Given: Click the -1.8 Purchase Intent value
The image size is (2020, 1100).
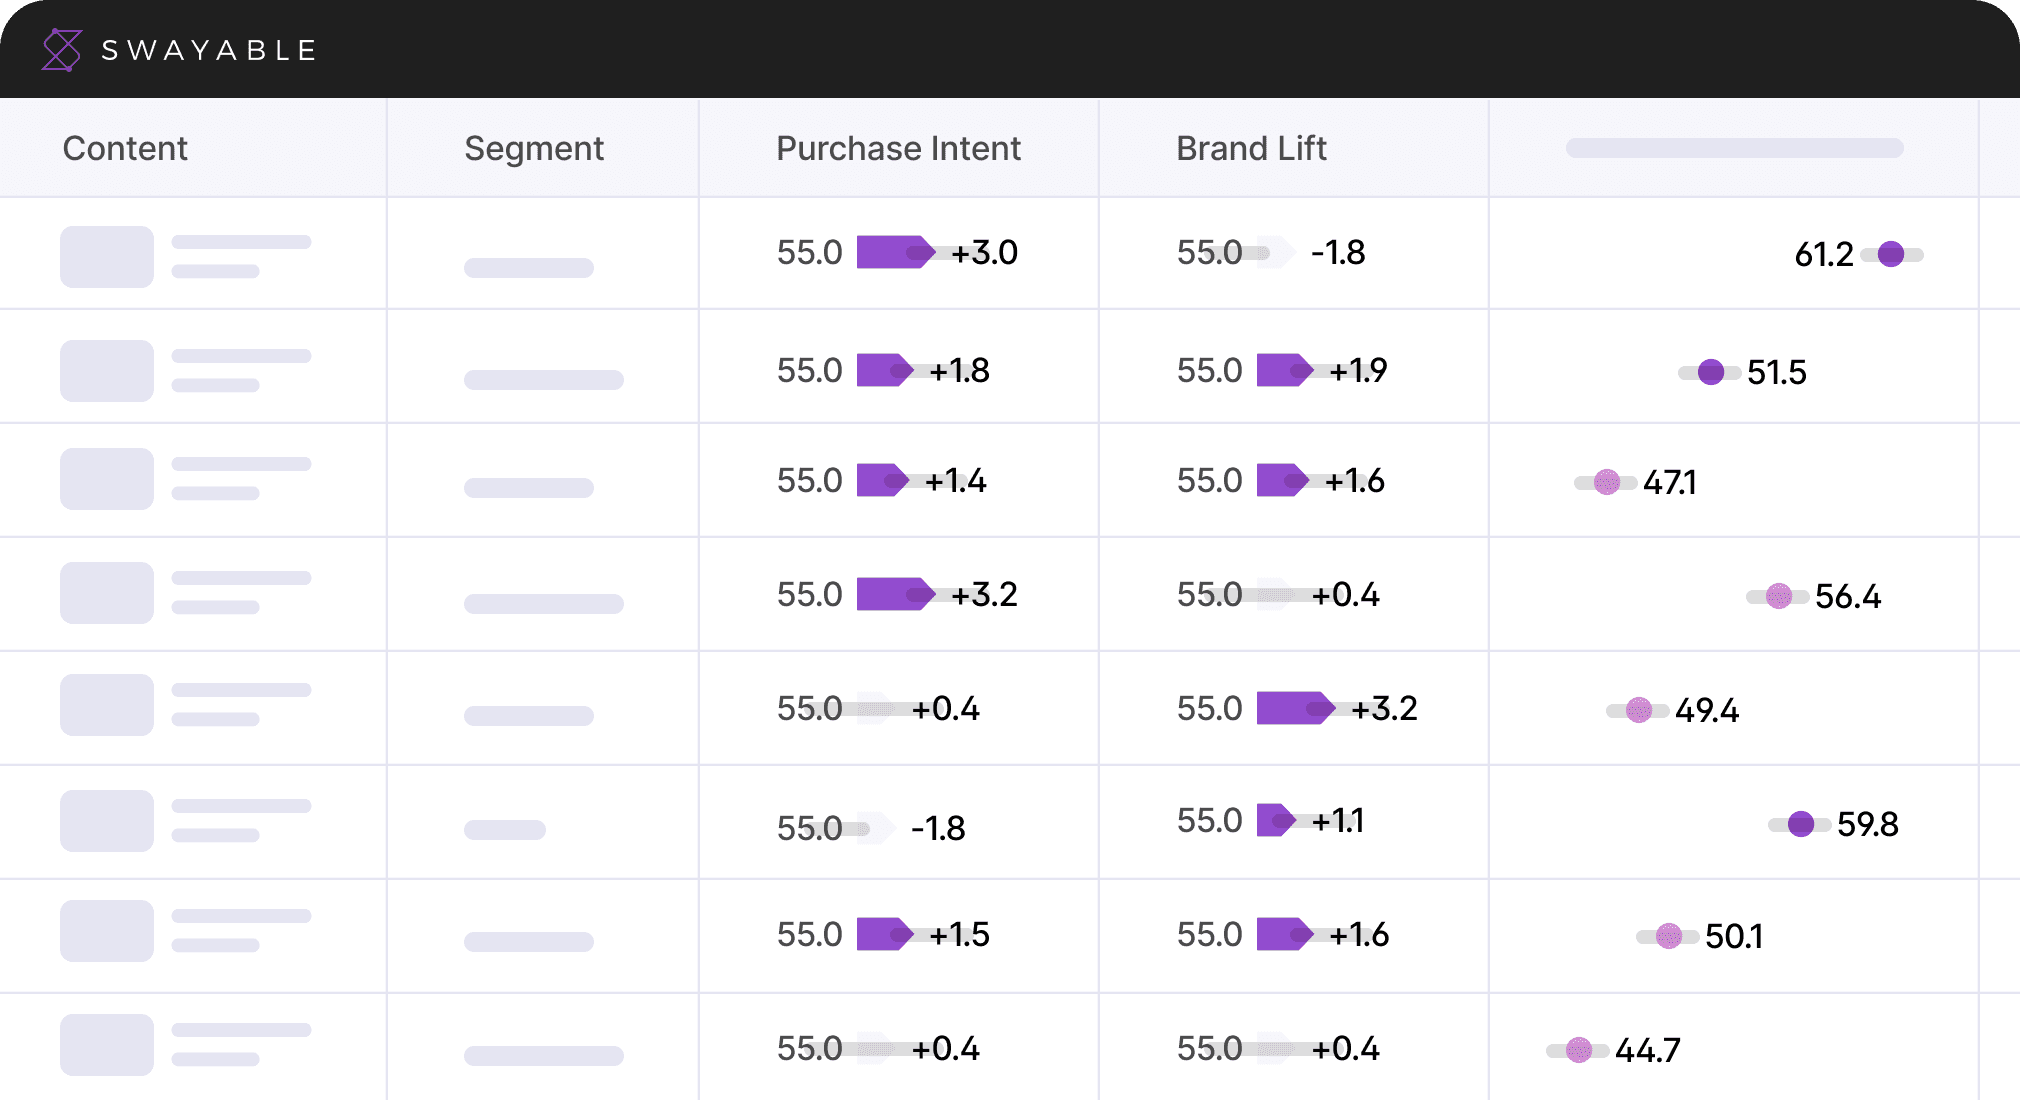Looking at the screenshot, I should pos(938,828).
